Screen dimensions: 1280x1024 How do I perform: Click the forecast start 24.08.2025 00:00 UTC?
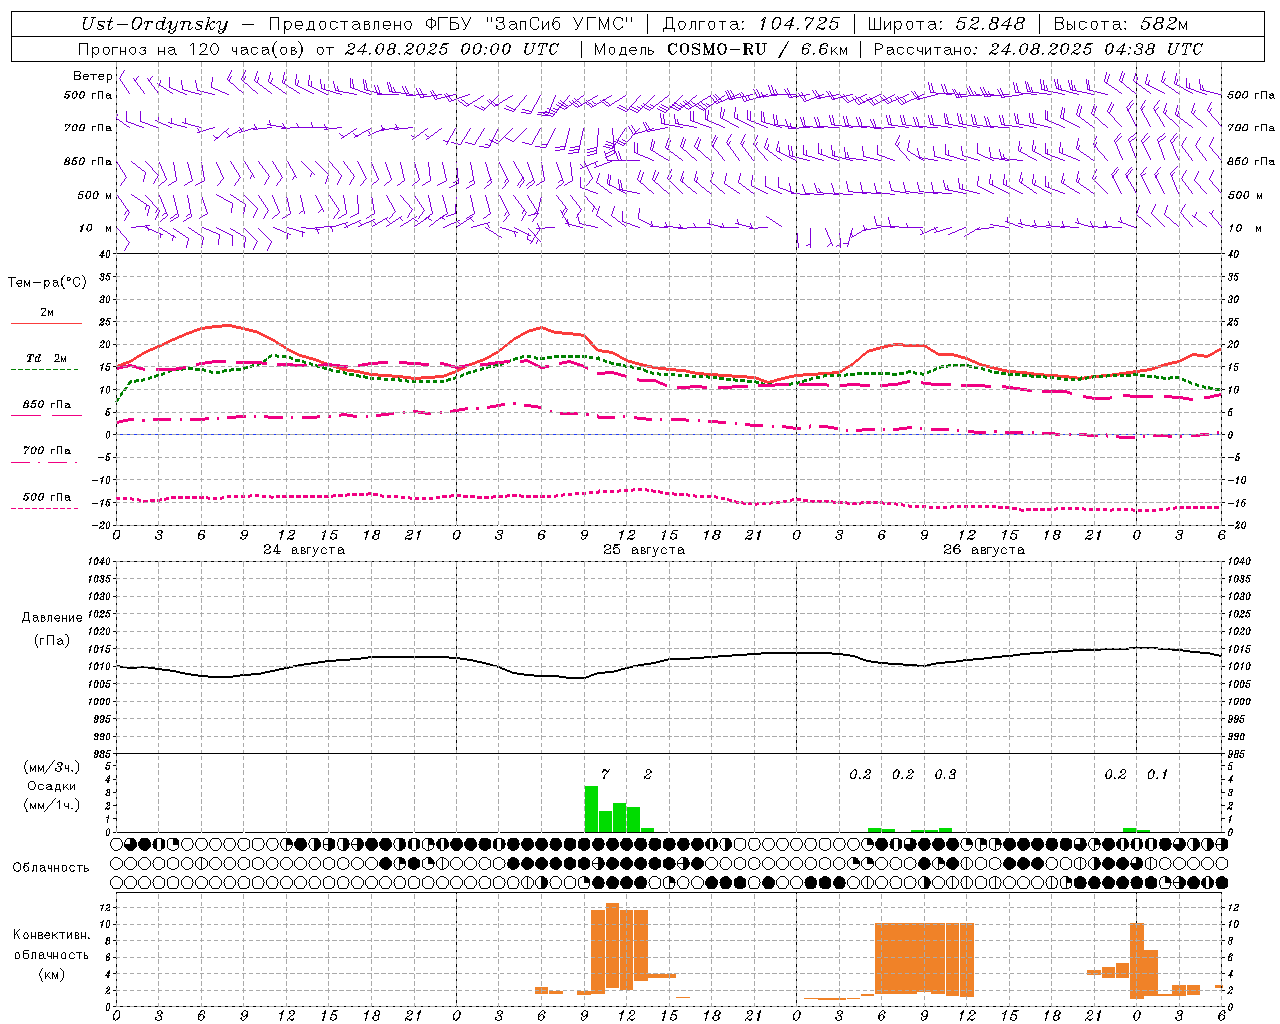pos(452,49)
